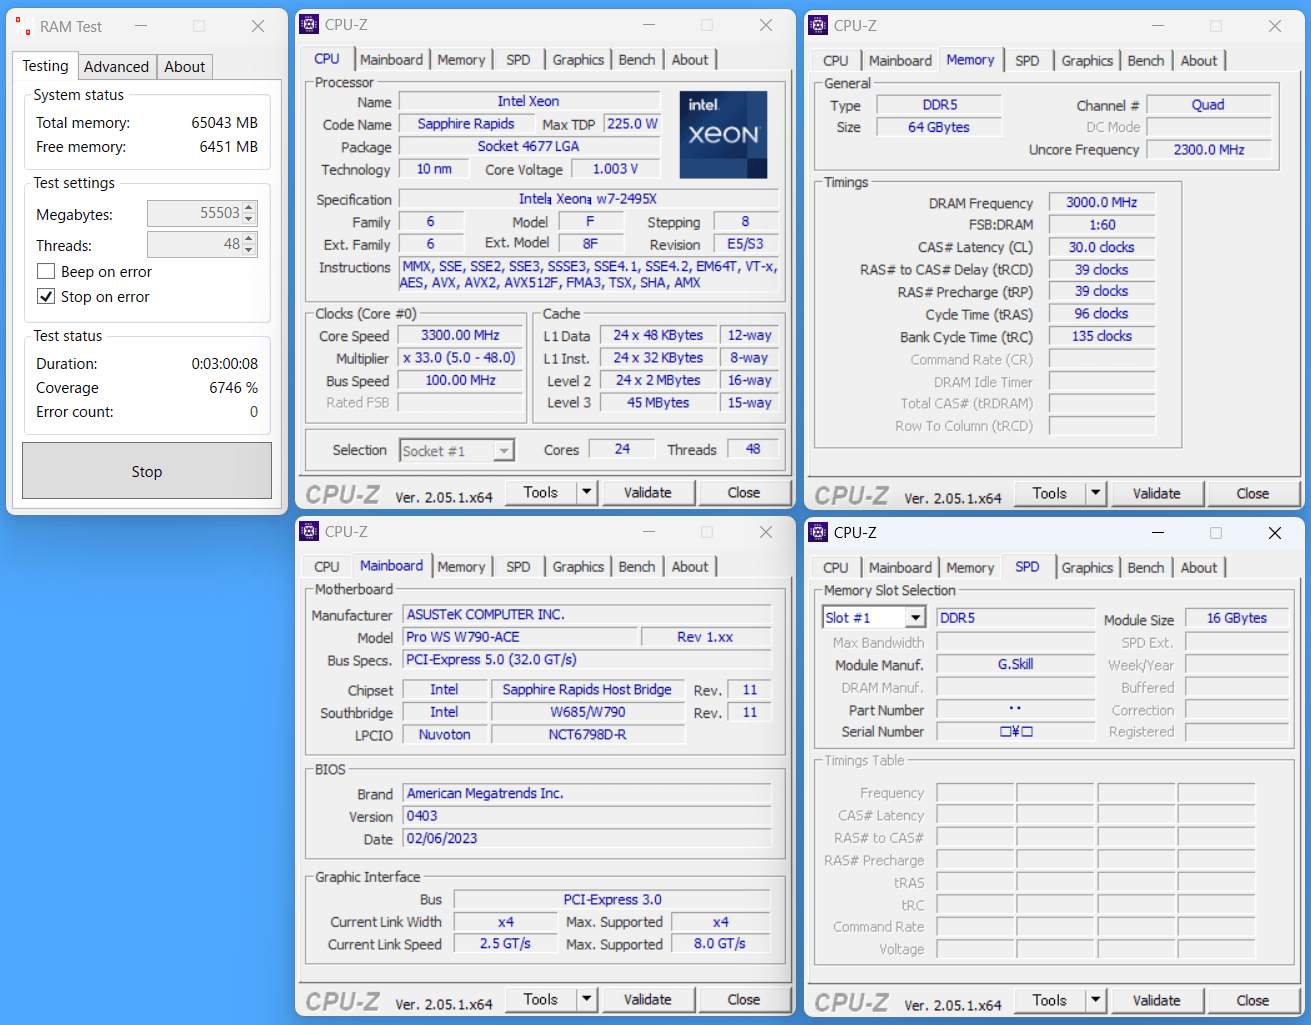This screenshot has height=1025, width=1311.
Task: Click the Channel # value Quad
Action: coord(1208,104)
